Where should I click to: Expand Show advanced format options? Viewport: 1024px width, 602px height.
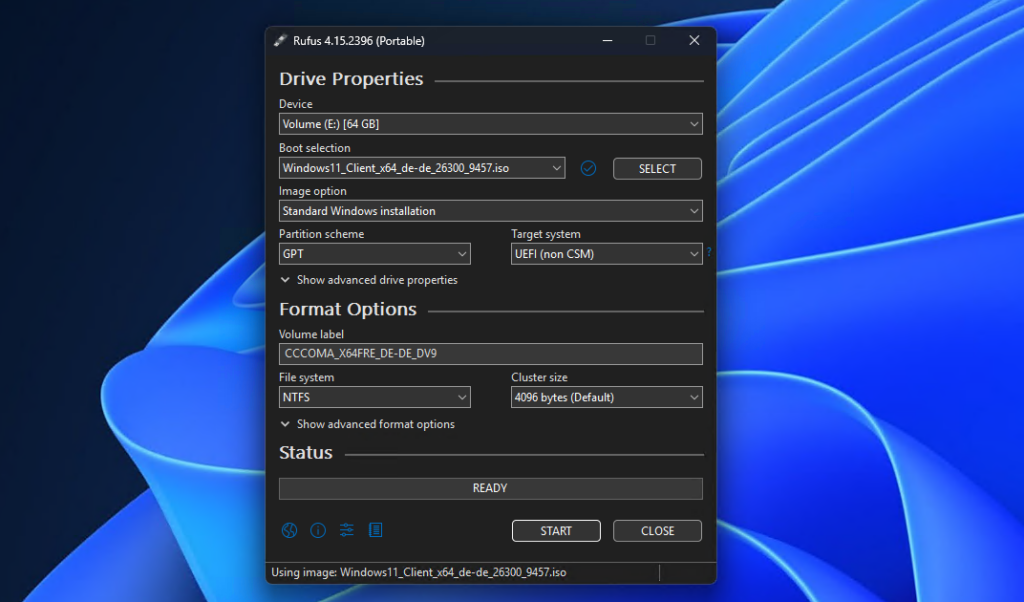point(368,424)
